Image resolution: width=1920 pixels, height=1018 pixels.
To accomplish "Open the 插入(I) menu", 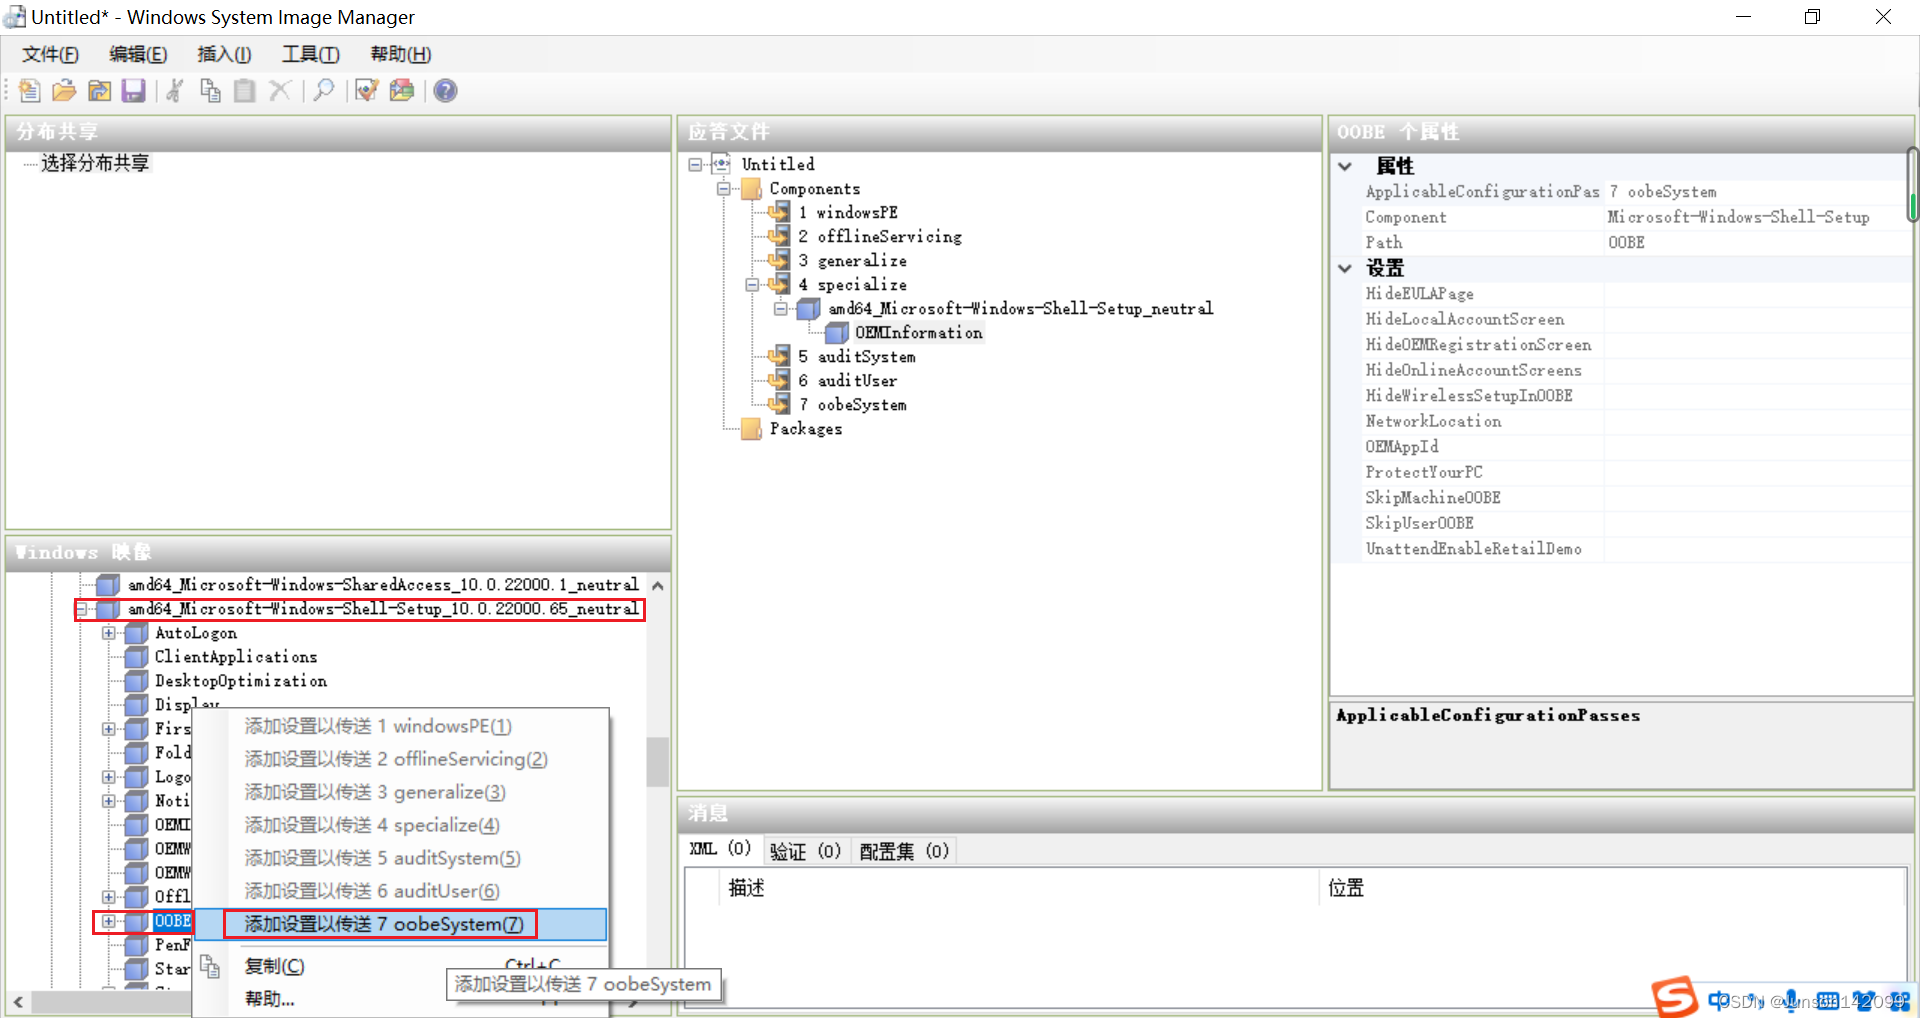I will [x=224, y=54].
